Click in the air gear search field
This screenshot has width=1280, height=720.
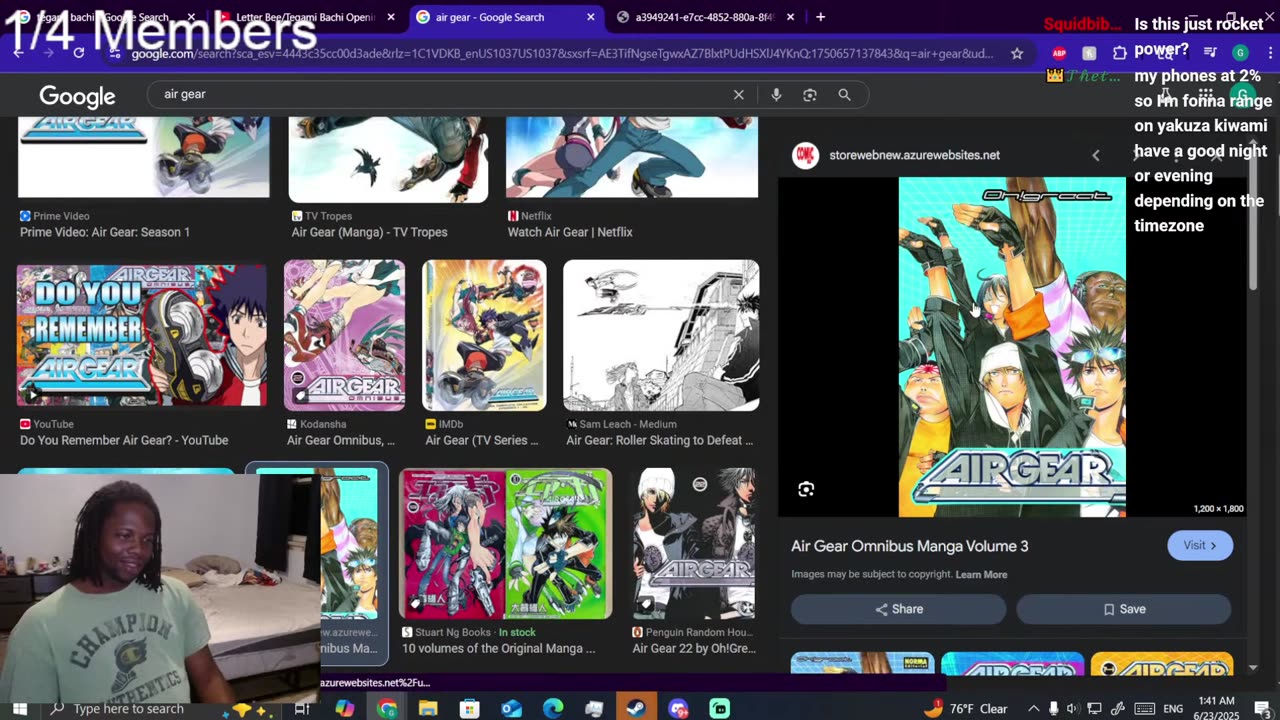click(440, 94)
